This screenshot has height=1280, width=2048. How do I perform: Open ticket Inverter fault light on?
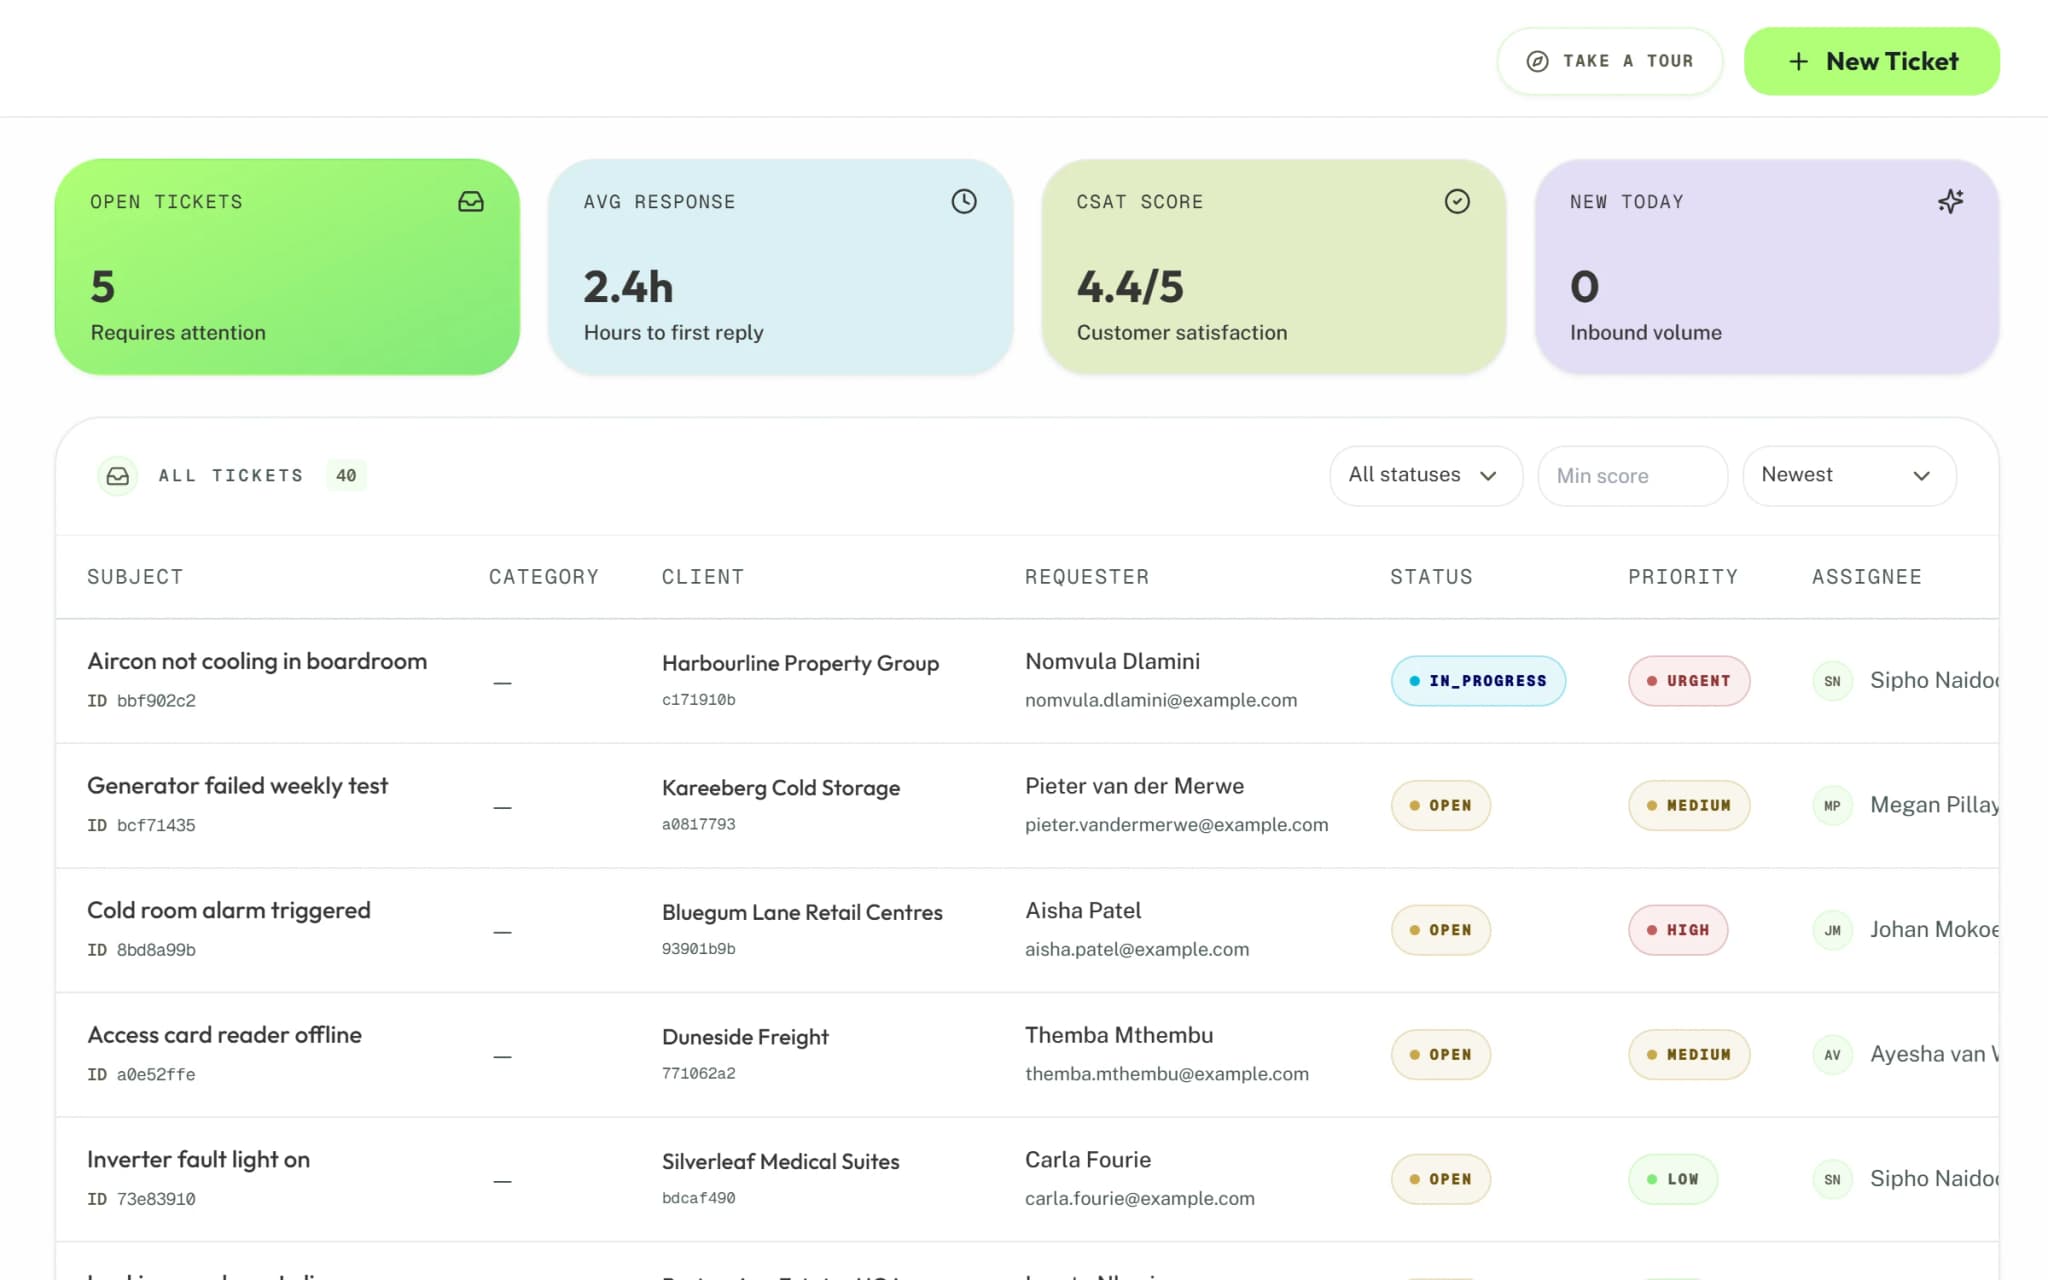click(198, 1160)
